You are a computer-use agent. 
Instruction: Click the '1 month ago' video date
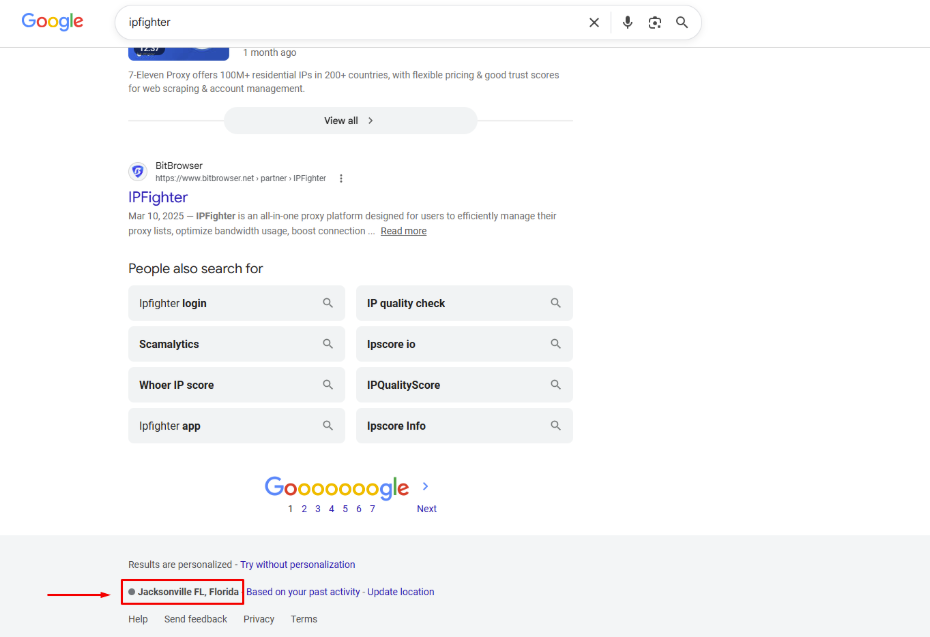(269, 53)
